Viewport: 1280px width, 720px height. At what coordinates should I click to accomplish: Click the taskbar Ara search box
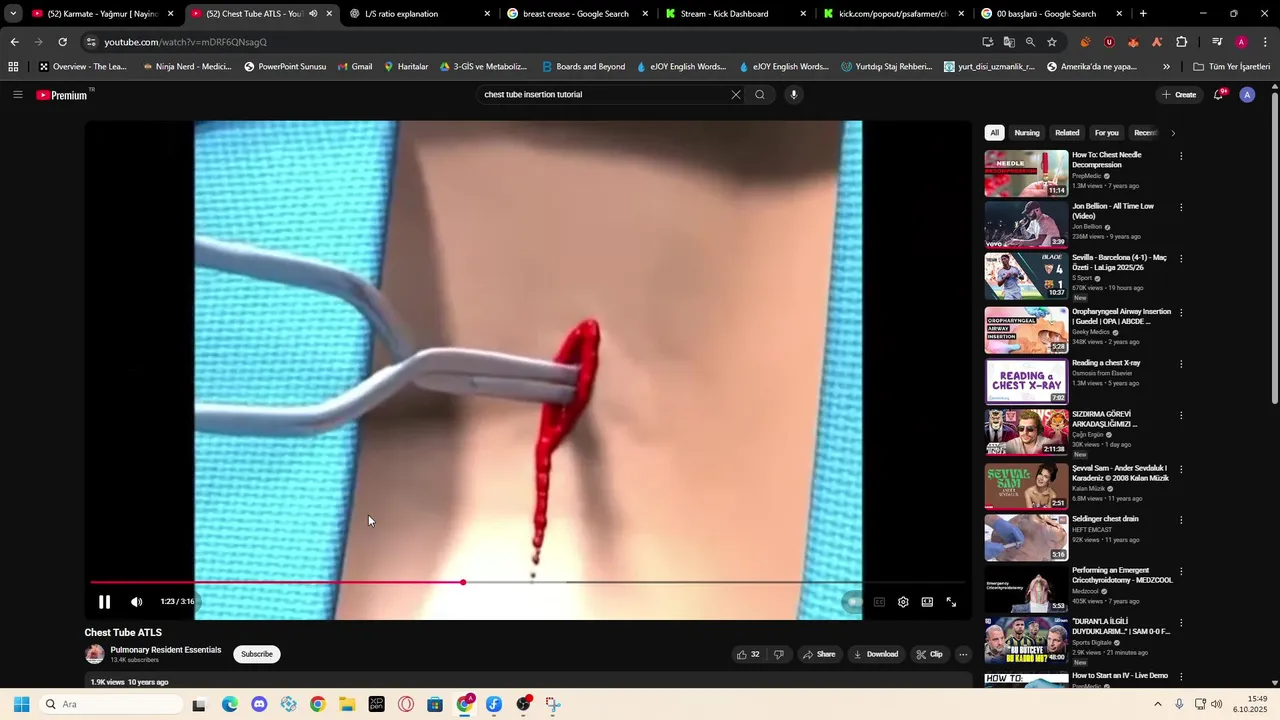[111, 705]
